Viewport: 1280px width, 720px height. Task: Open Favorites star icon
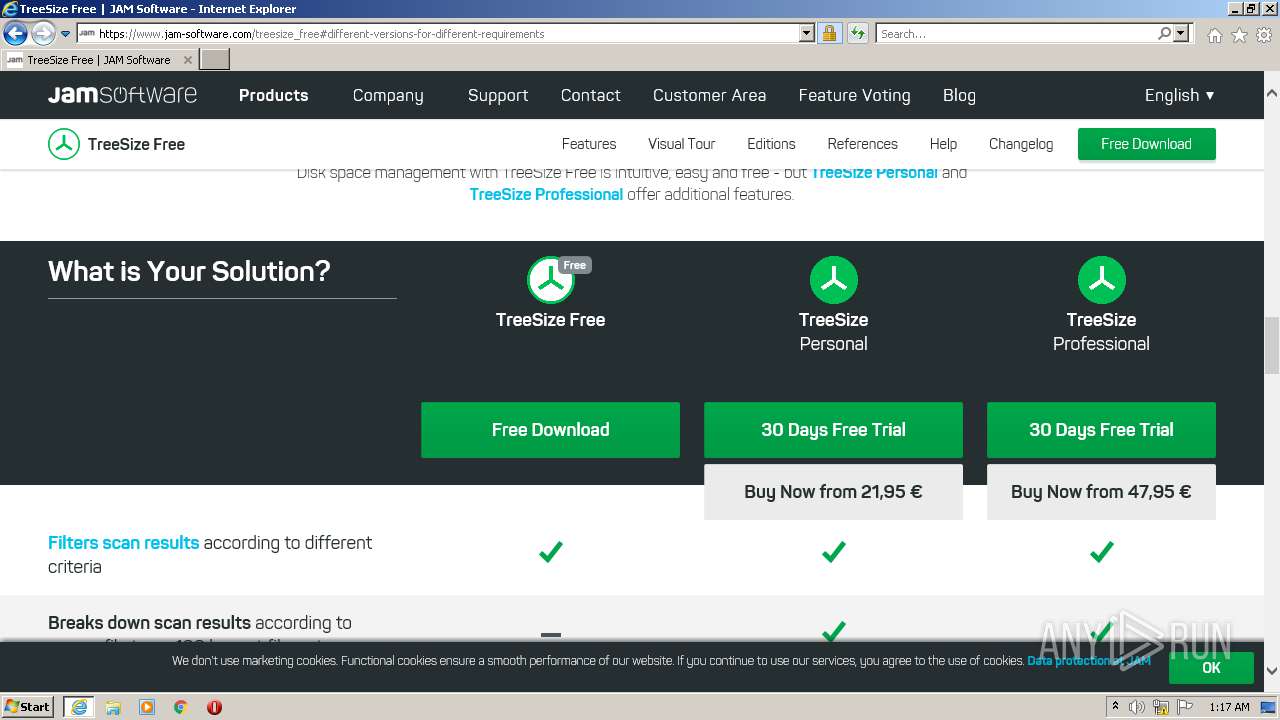tap(1239, 35)
